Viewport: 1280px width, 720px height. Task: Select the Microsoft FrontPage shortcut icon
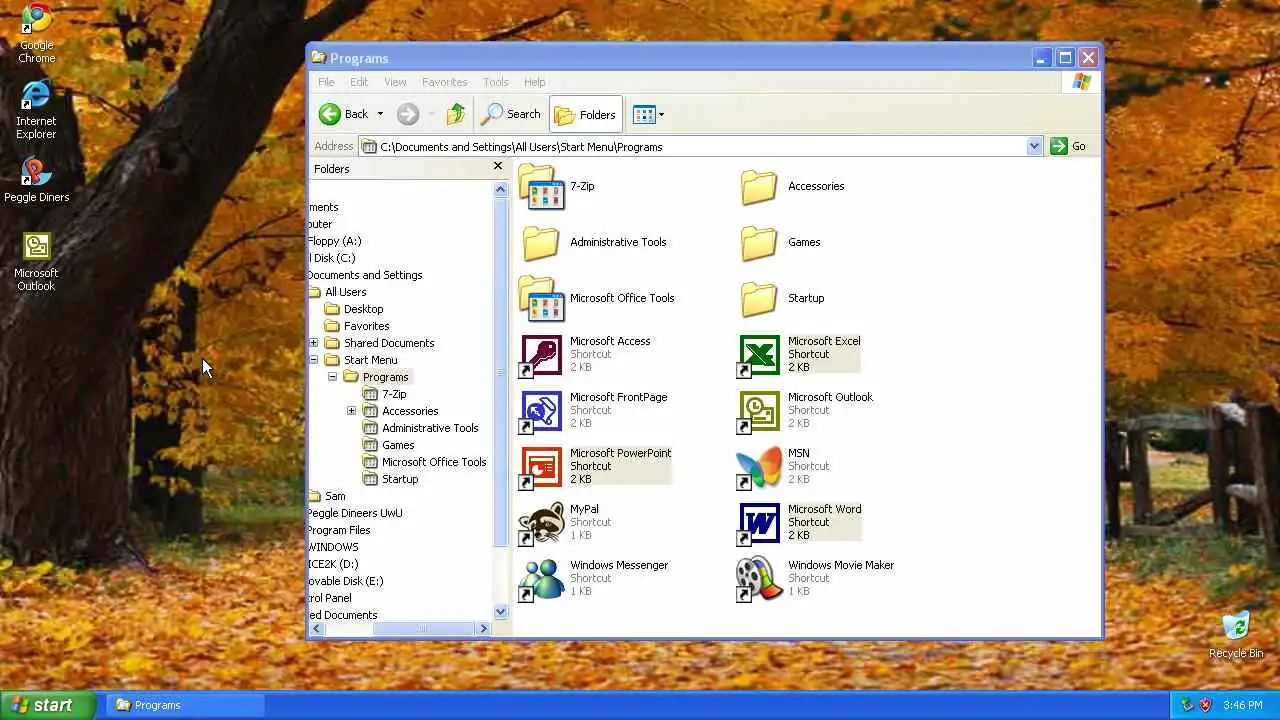[x=541, y=411]
